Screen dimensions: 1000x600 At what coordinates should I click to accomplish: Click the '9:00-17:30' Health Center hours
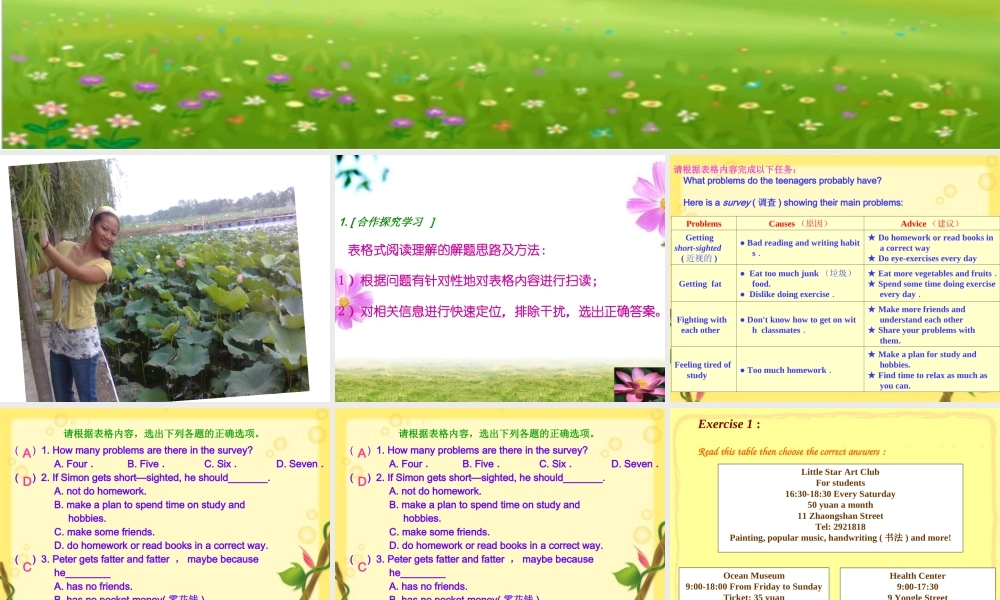[917, 587]
